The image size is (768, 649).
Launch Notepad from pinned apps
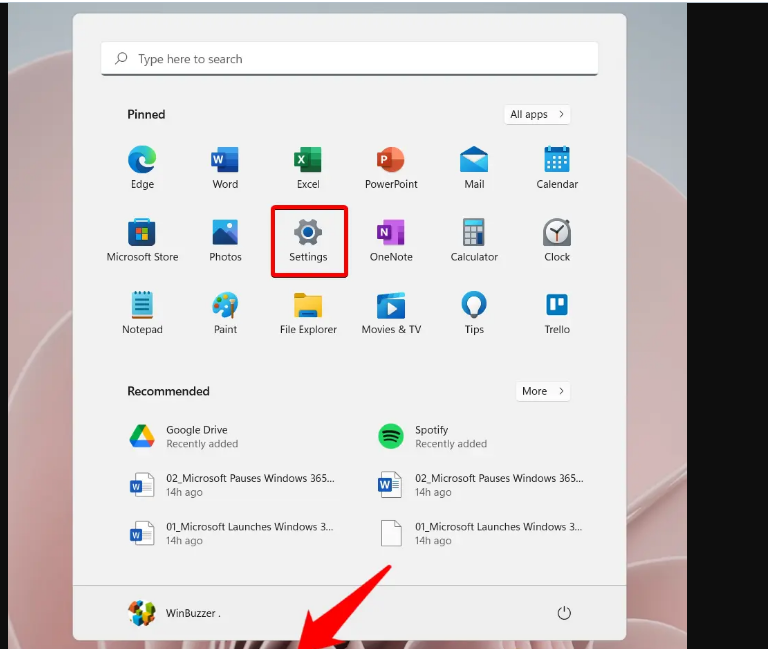(x=142, y=312)
